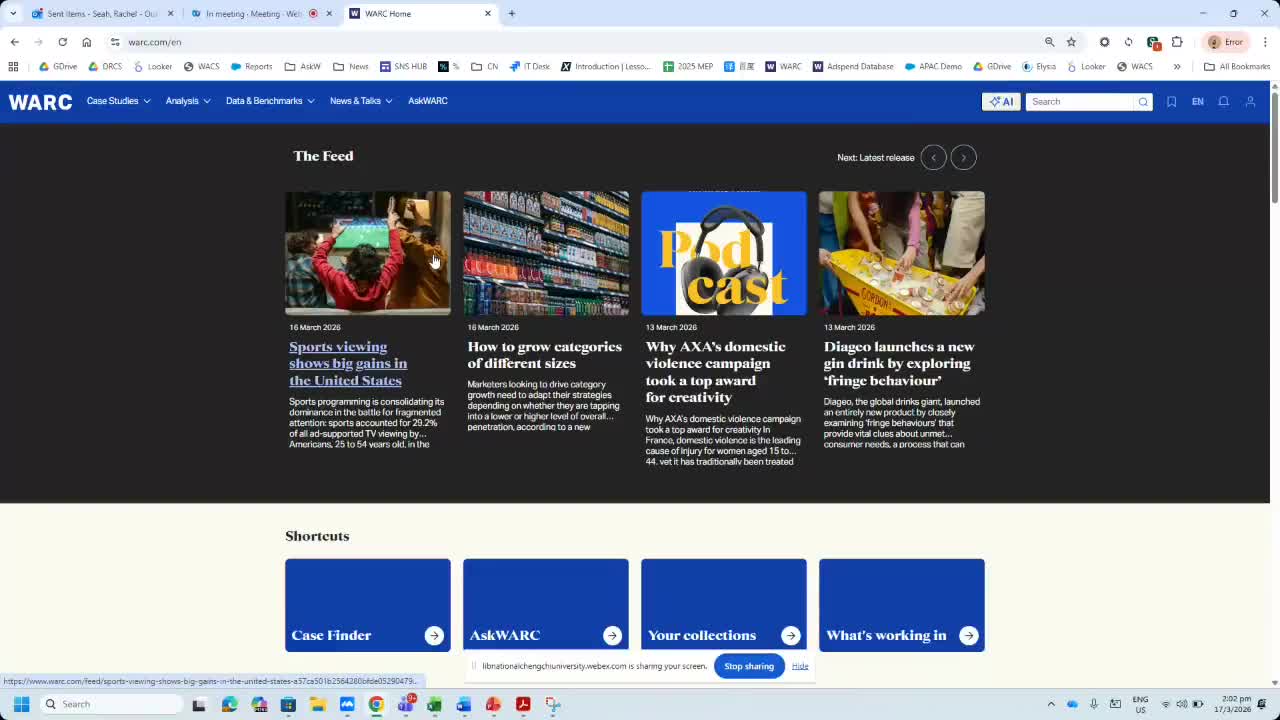The width and height of the screenshot is (1280, 720).
Task: Open the Data & Benchmarks dropdown
Action: click(264, 101)
